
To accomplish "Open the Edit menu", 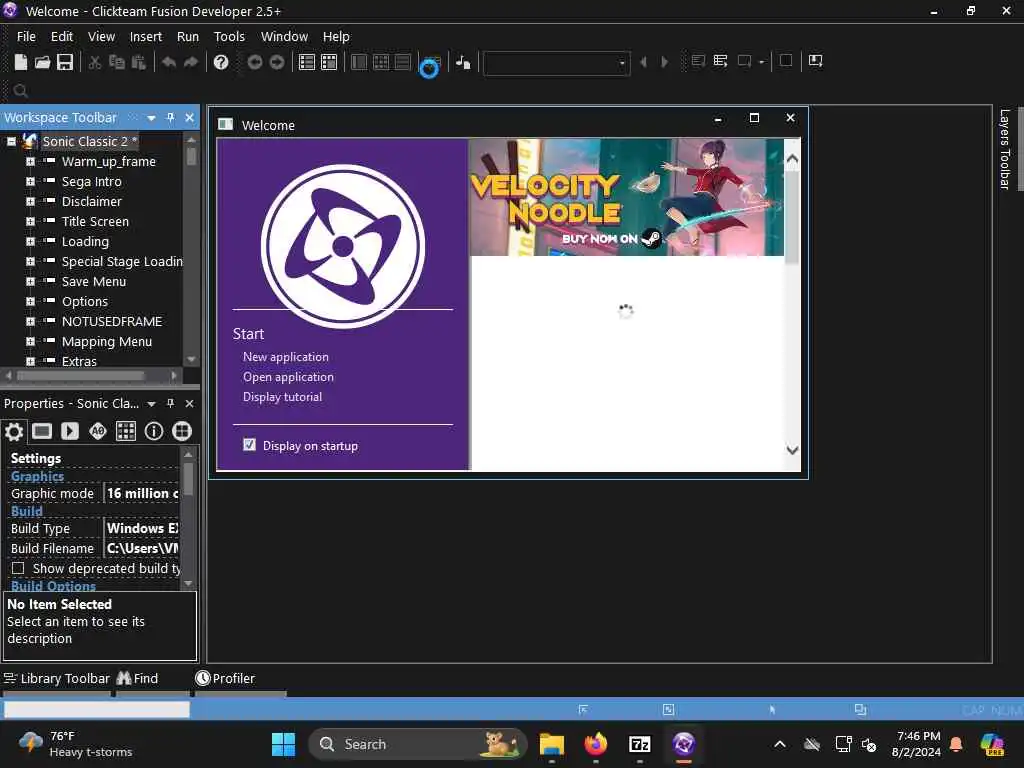I will (62, 37).
